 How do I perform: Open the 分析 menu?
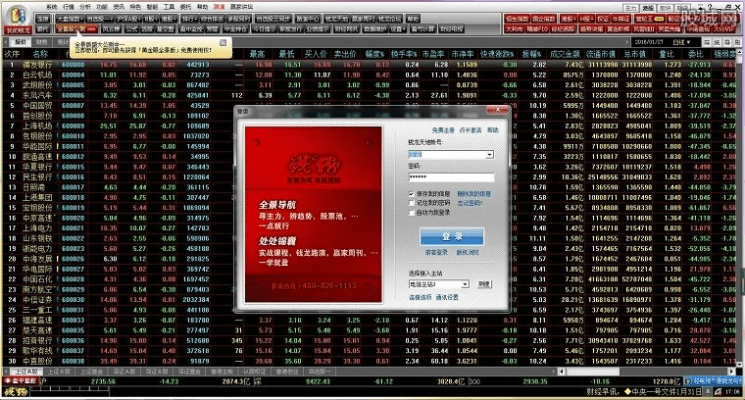(x=85, y=7)
